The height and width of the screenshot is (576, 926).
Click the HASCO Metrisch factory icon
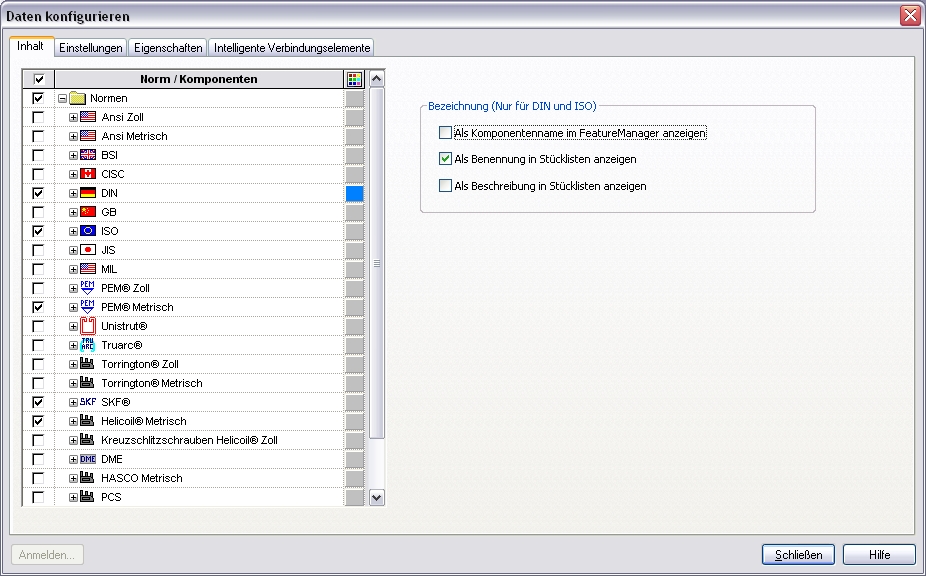(x=87, y=477)
